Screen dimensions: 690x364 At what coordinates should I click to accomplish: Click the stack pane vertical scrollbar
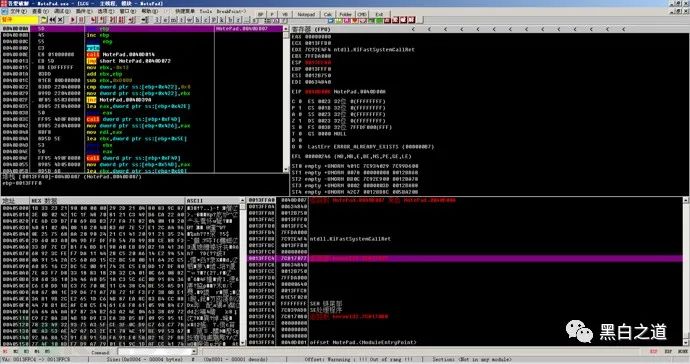686,271
